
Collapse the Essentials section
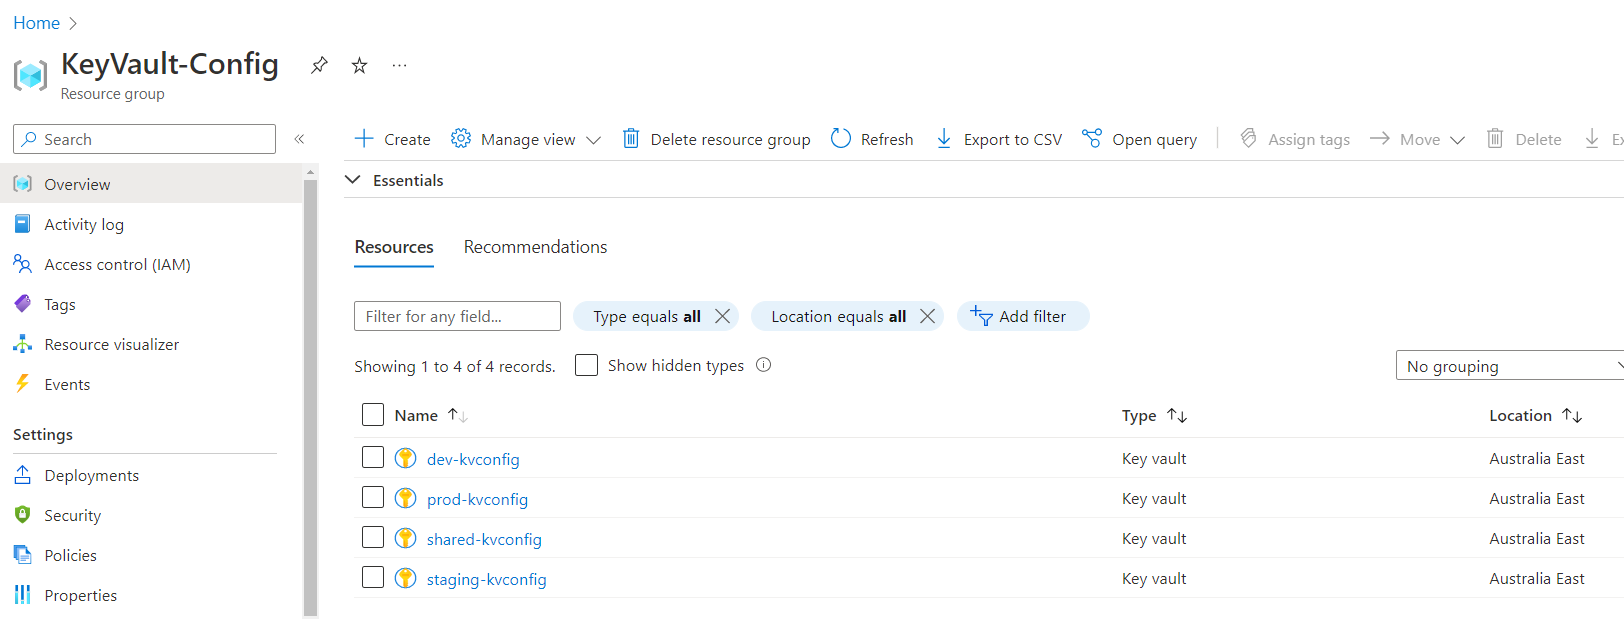coord(353,180)
